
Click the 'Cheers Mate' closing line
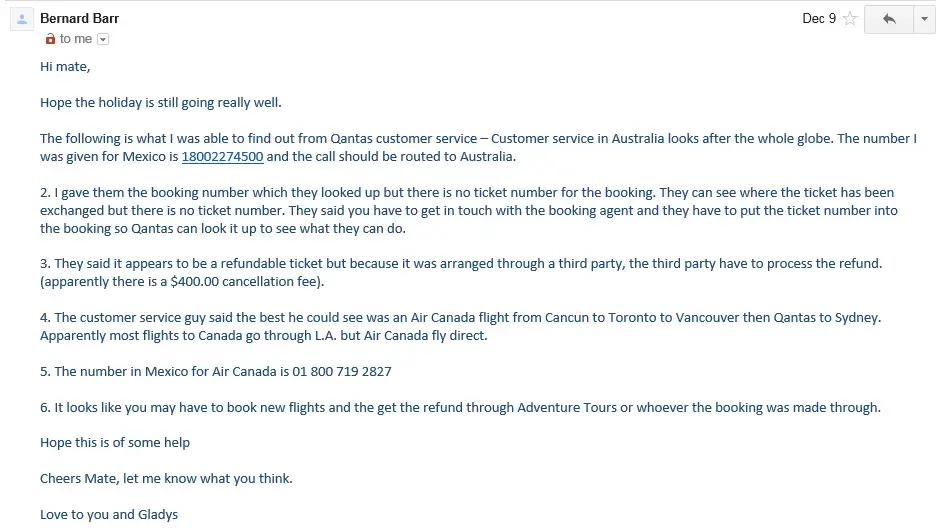(x=166, y=479)
